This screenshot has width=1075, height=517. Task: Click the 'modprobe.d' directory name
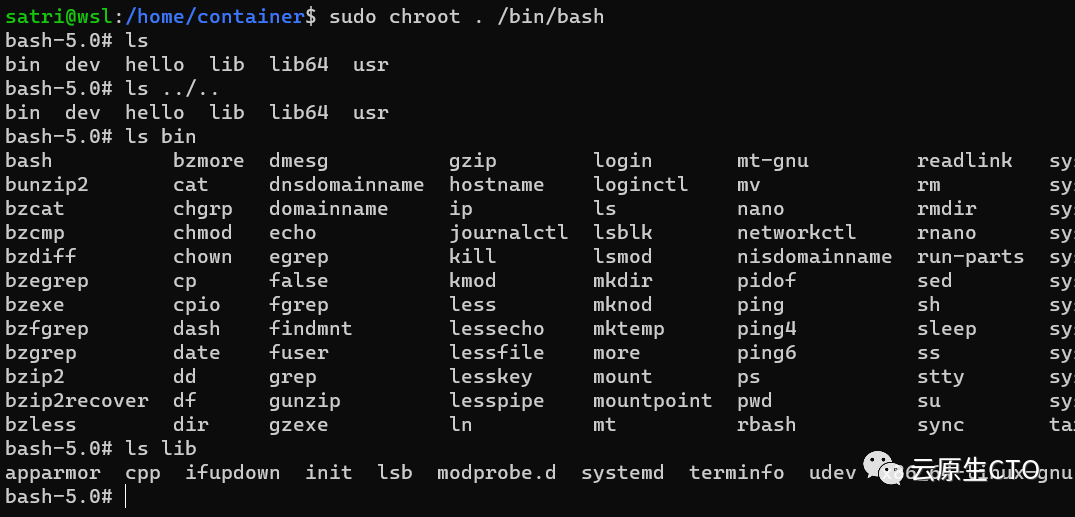[x=496, y=472]
